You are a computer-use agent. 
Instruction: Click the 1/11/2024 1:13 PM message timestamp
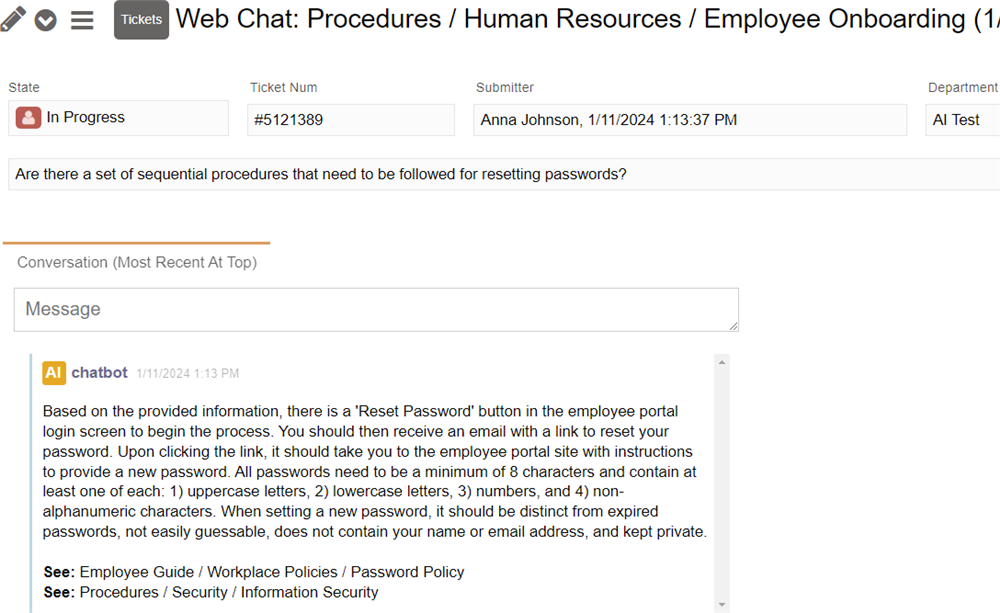tap(188, 374)
